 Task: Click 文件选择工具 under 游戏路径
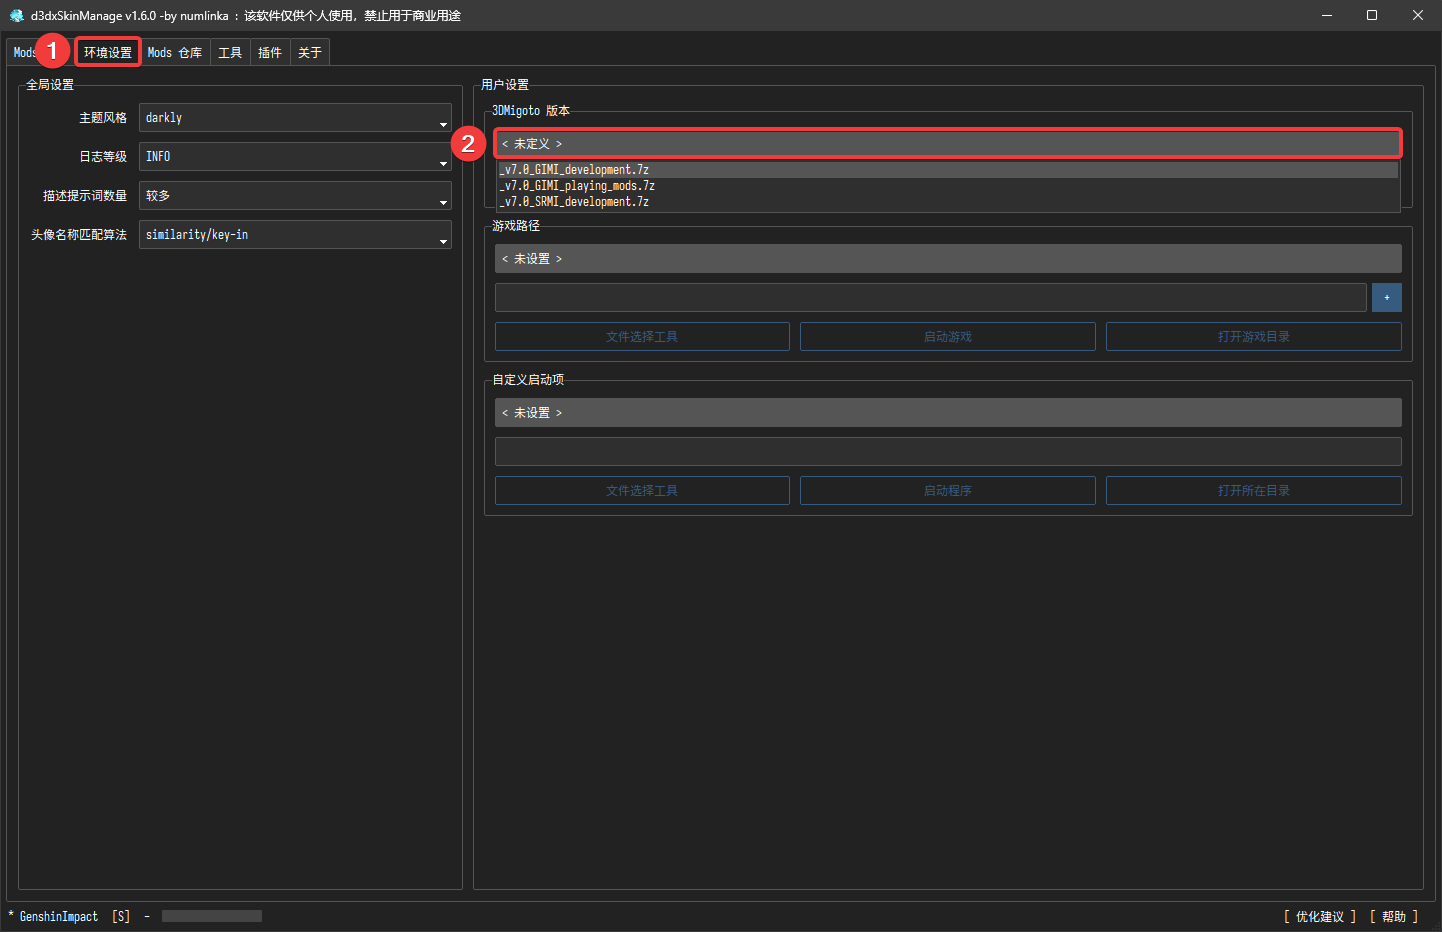coord(642,337)
